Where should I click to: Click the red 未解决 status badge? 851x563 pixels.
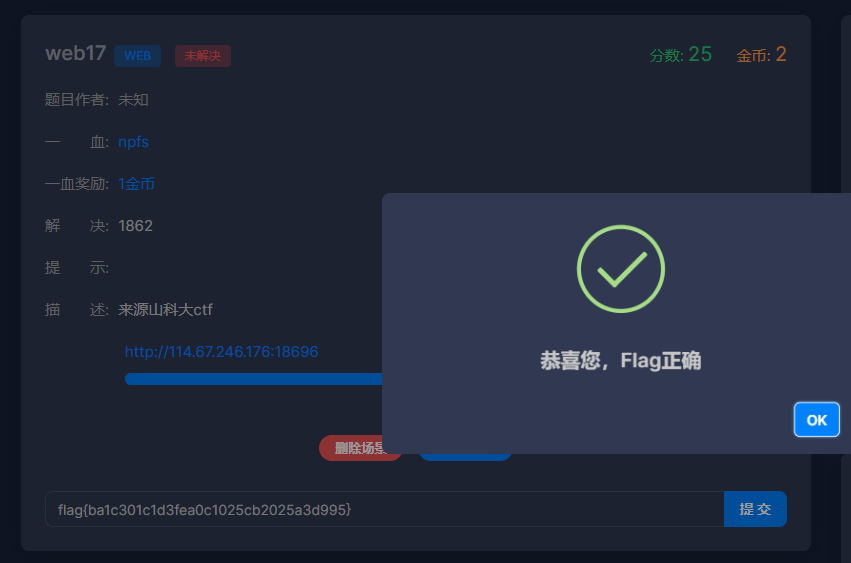click(202, 56)
